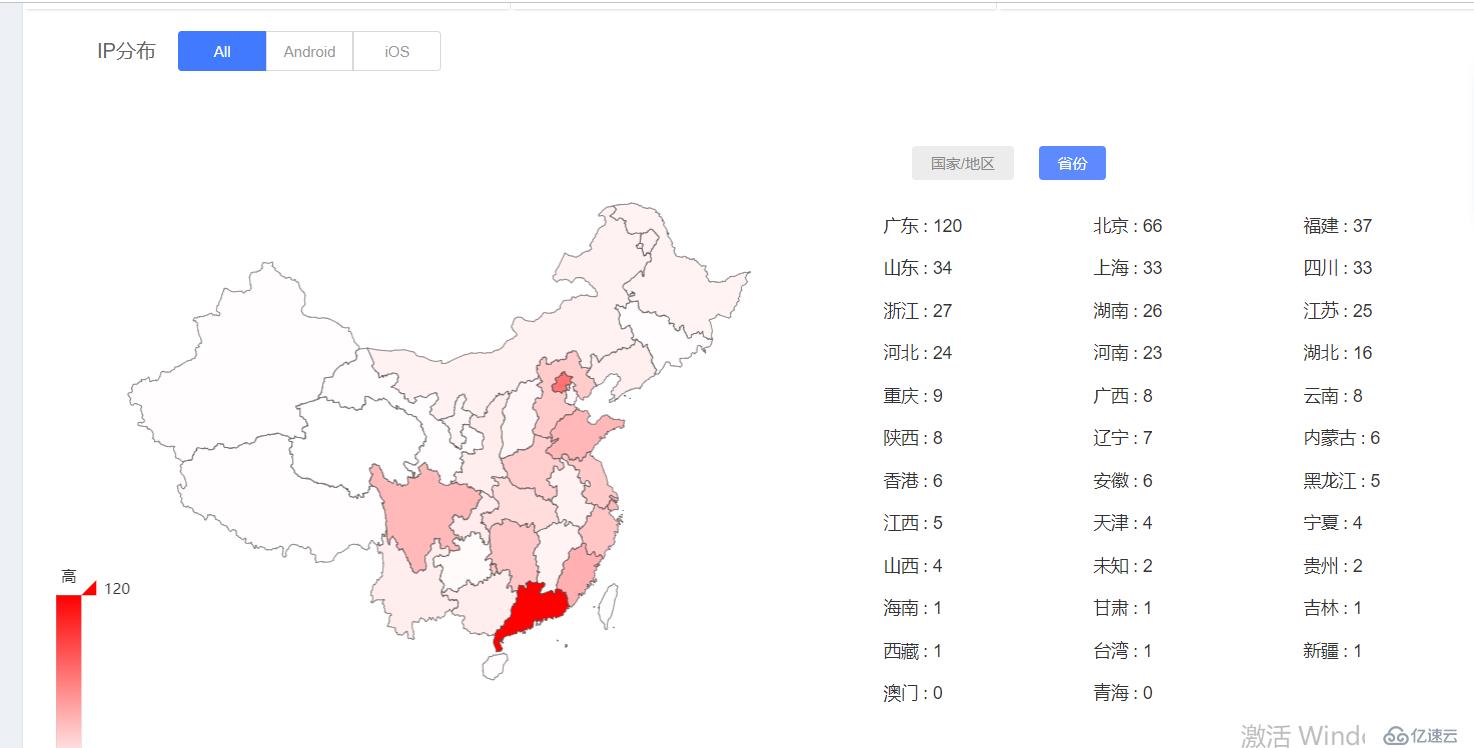1474x748 pixels.
Task: Click the 湖北 : 16 entry
Action: [1338, 353]
